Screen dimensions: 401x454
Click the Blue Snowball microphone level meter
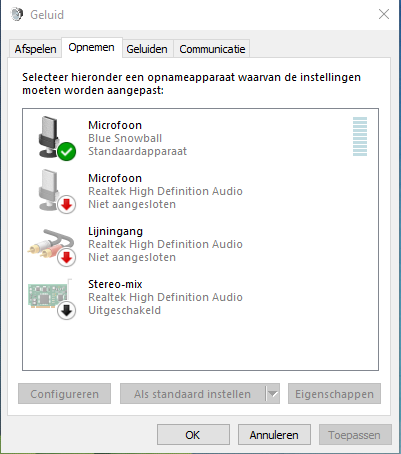click(360, 136)
